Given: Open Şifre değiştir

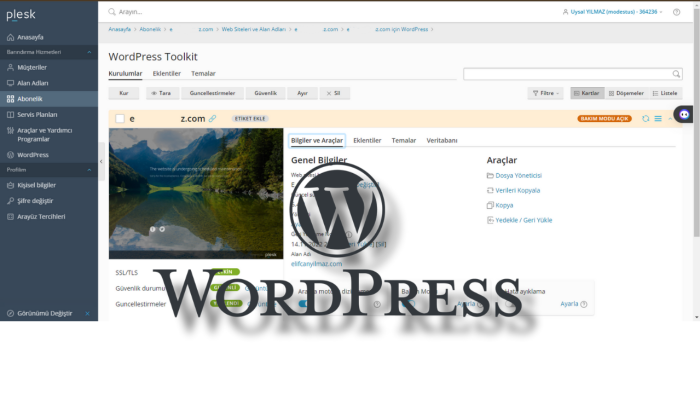Looking at the screenshot, I should coord(35,201).
